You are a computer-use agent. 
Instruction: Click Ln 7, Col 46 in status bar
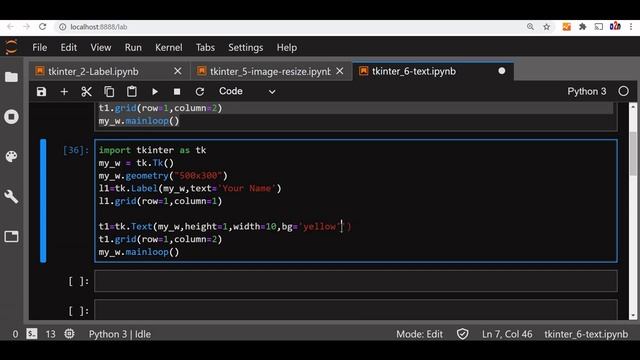[507, 334]
